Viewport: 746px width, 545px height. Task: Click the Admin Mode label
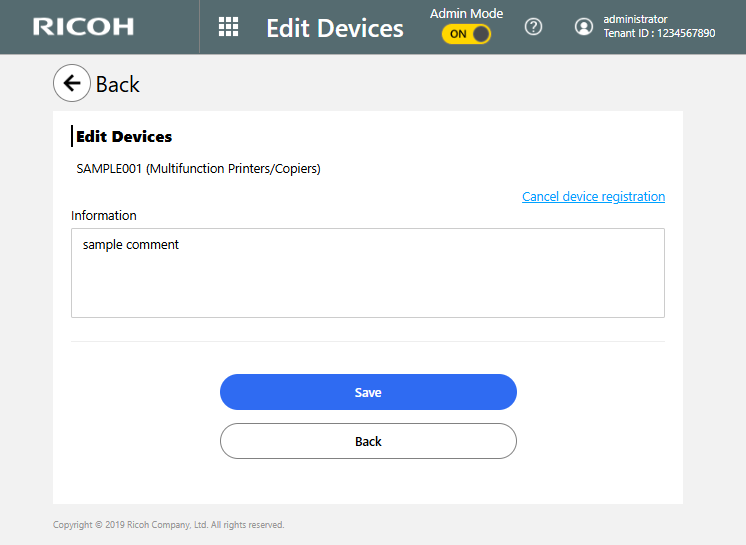466,13
